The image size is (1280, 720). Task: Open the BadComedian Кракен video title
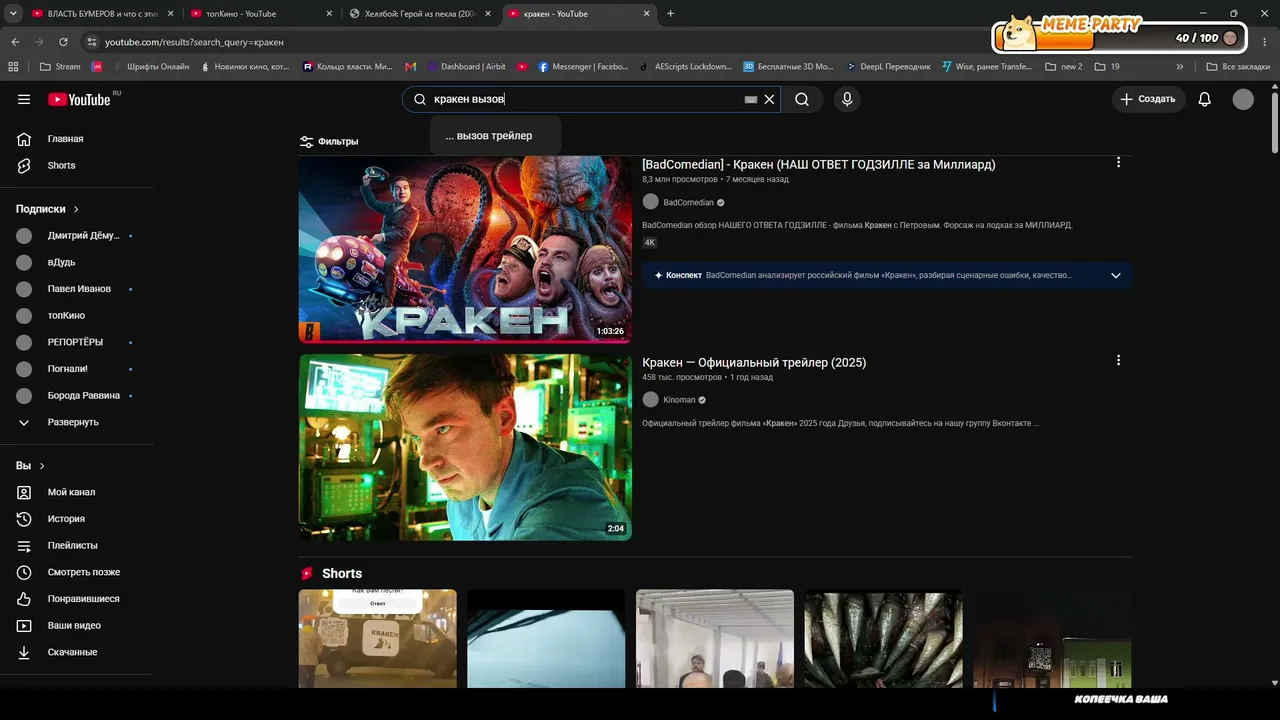[x=819, y=164]
